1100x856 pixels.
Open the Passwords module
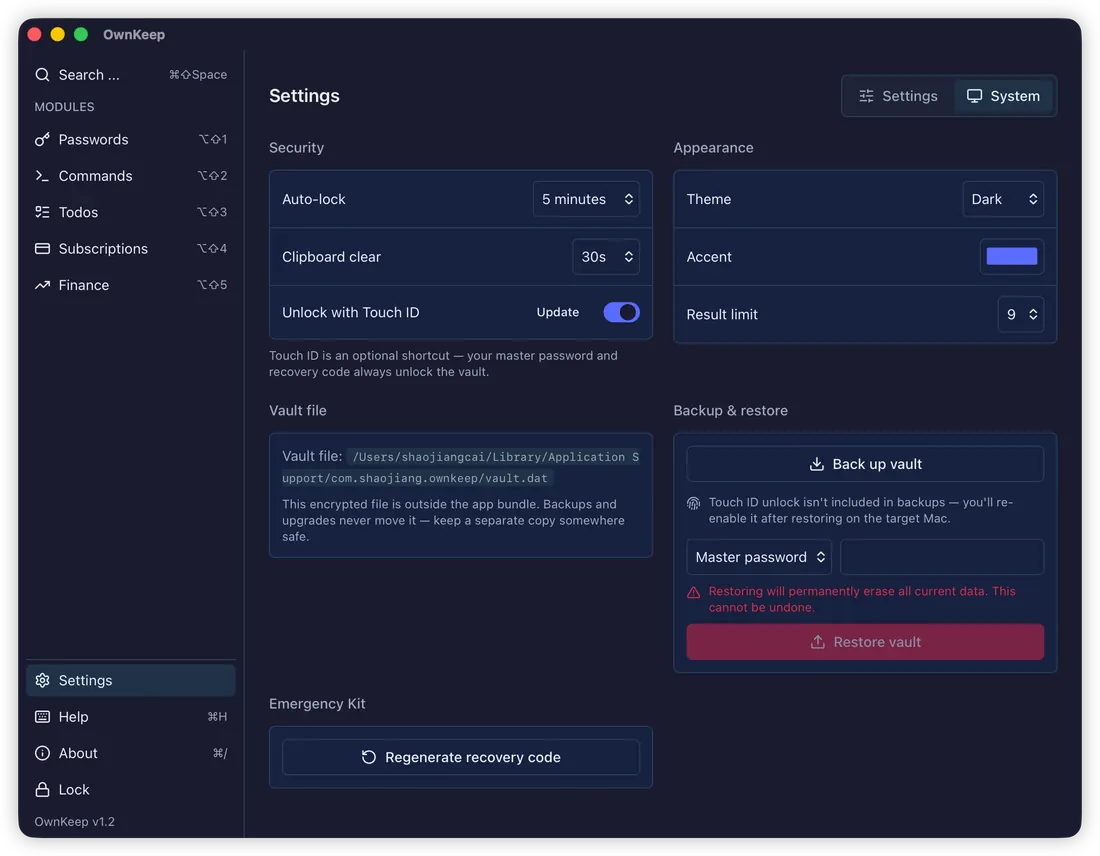[130, 139]
